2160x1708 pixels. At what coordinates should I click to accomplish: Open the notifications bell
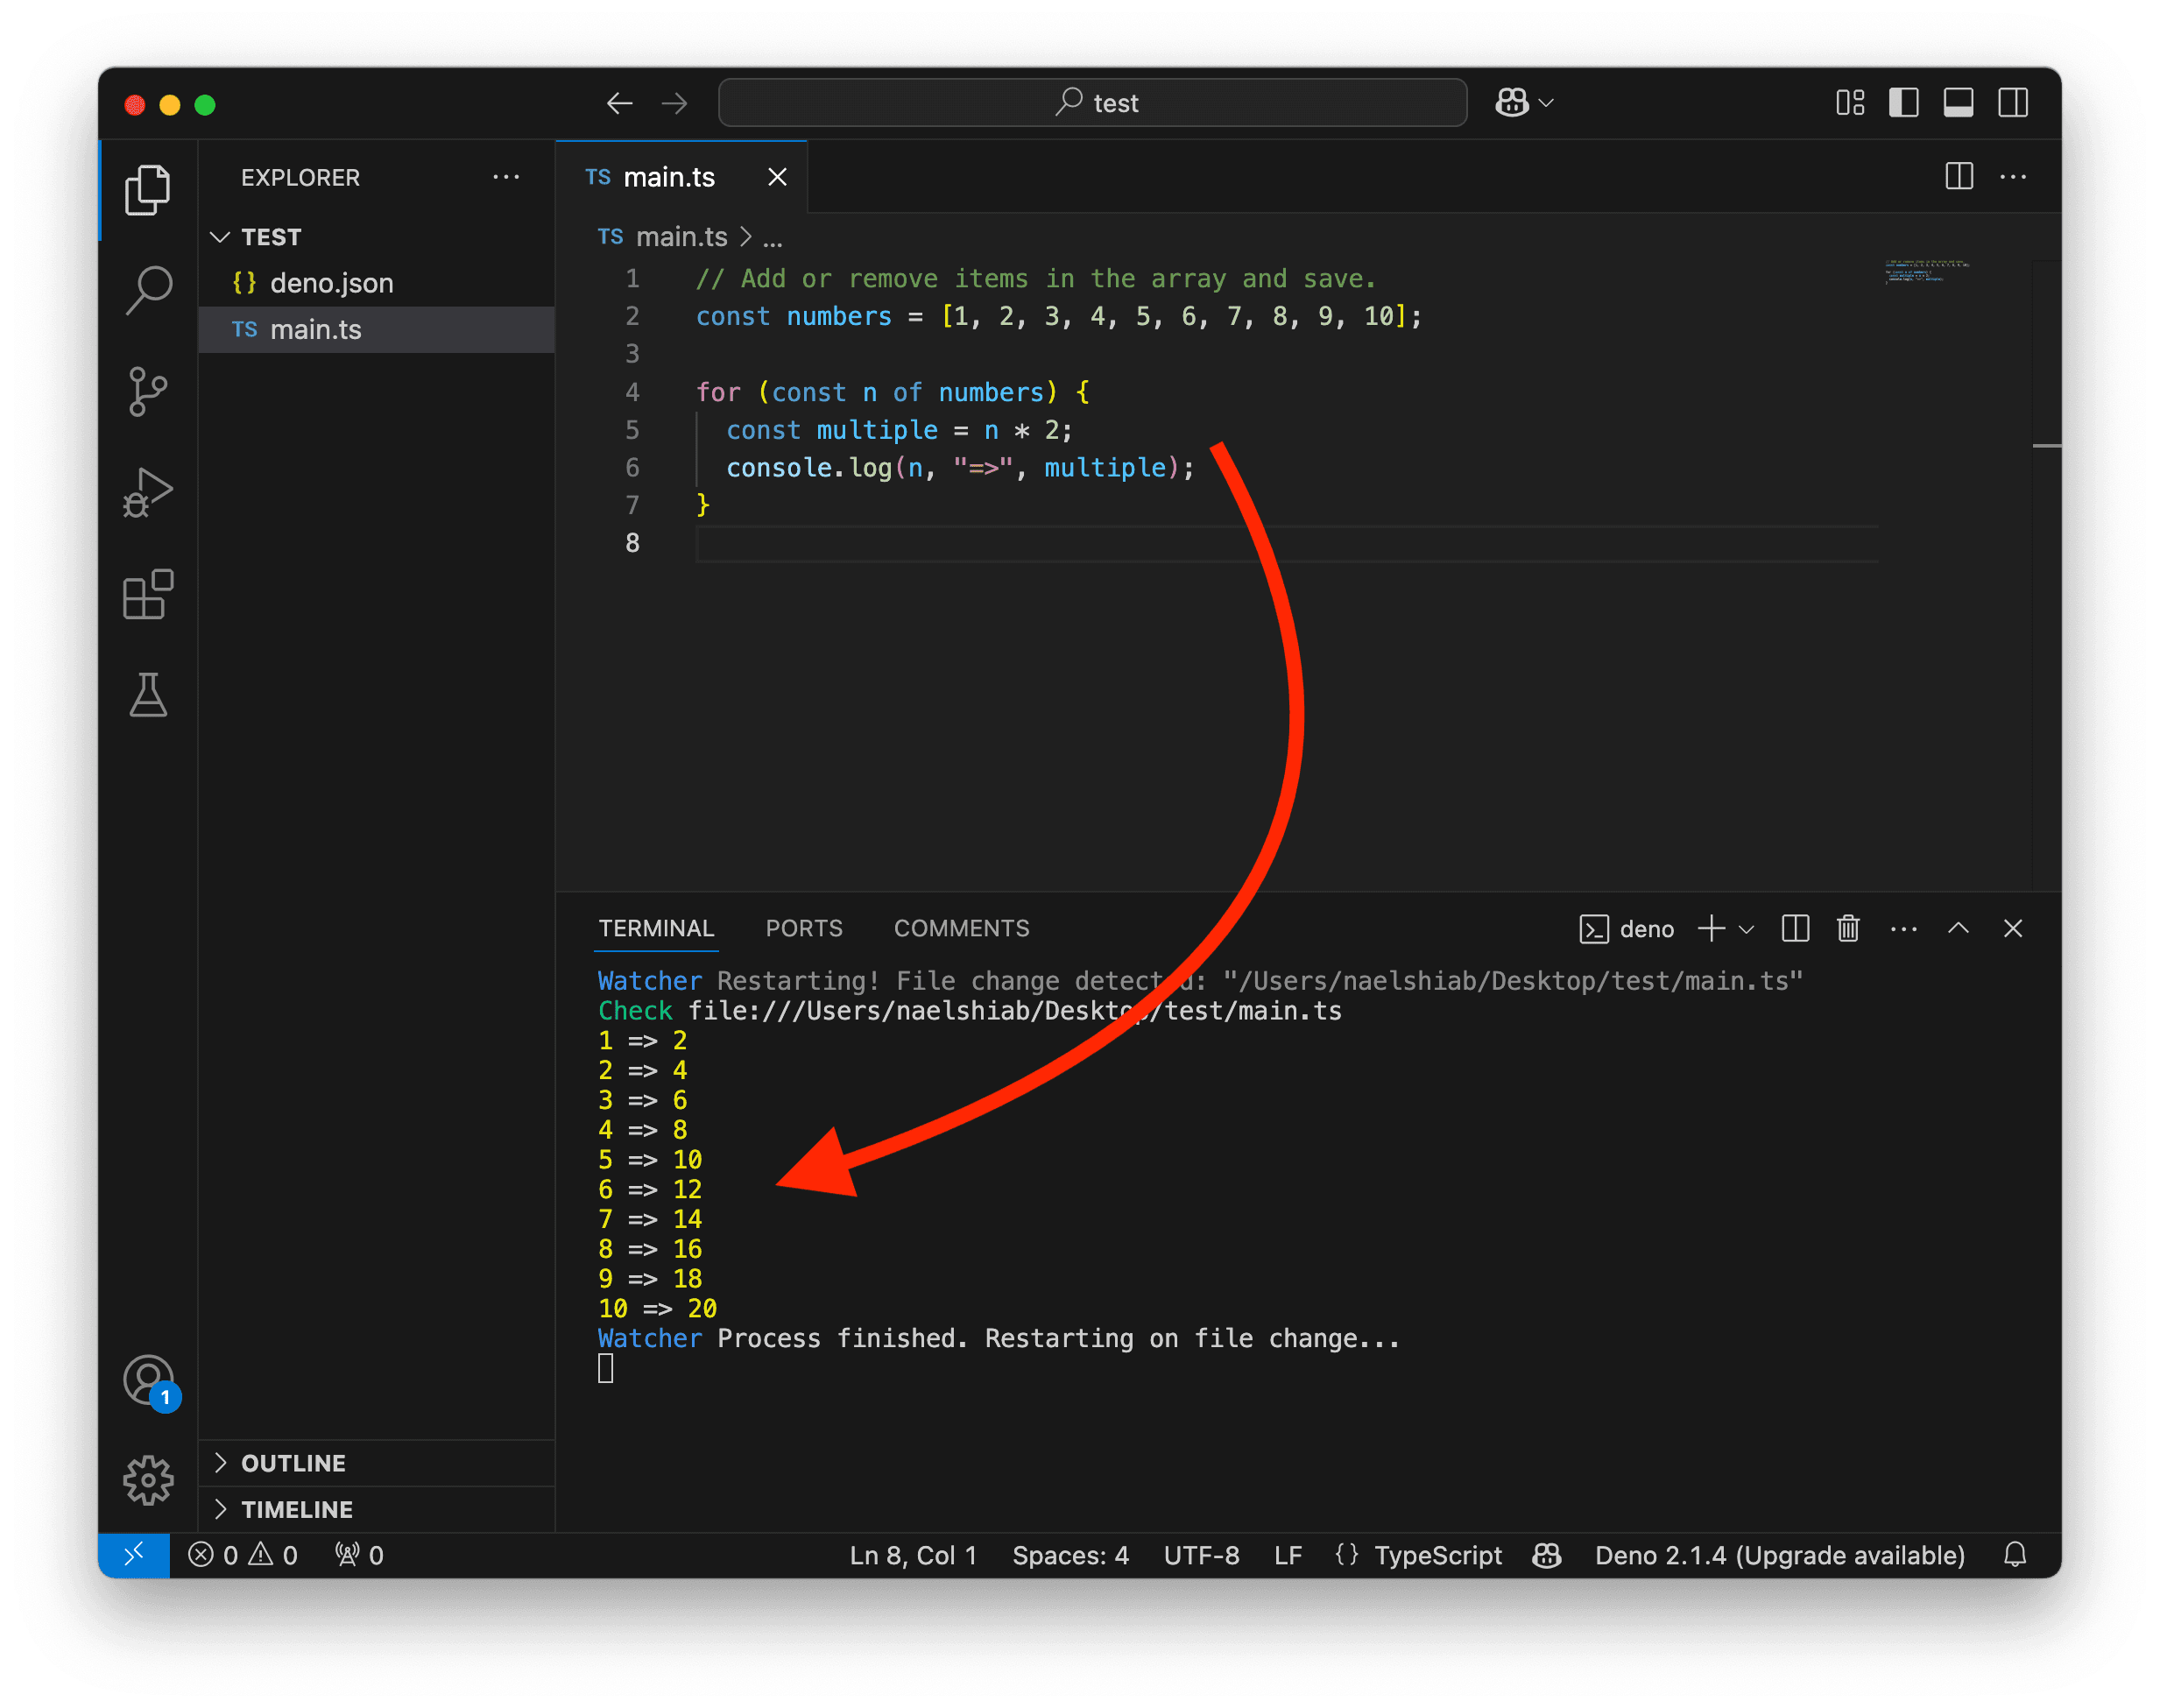coord(2014,1554)
